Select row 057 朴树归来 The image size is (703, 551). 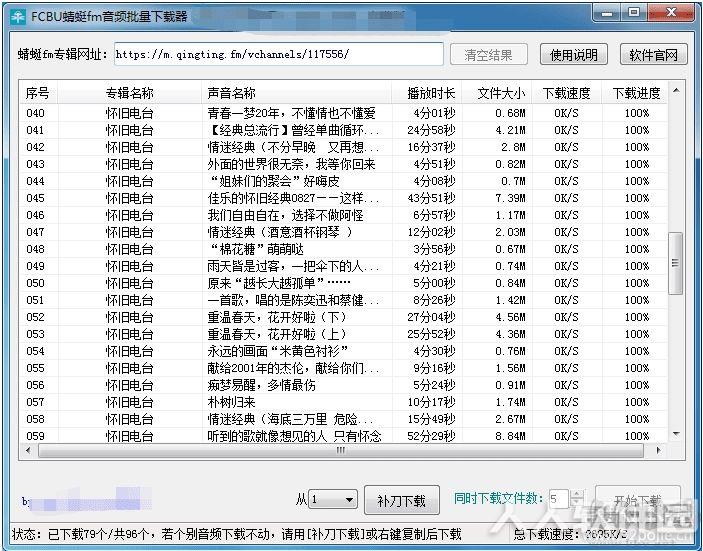pyautogui.click(x=343, y=402)
